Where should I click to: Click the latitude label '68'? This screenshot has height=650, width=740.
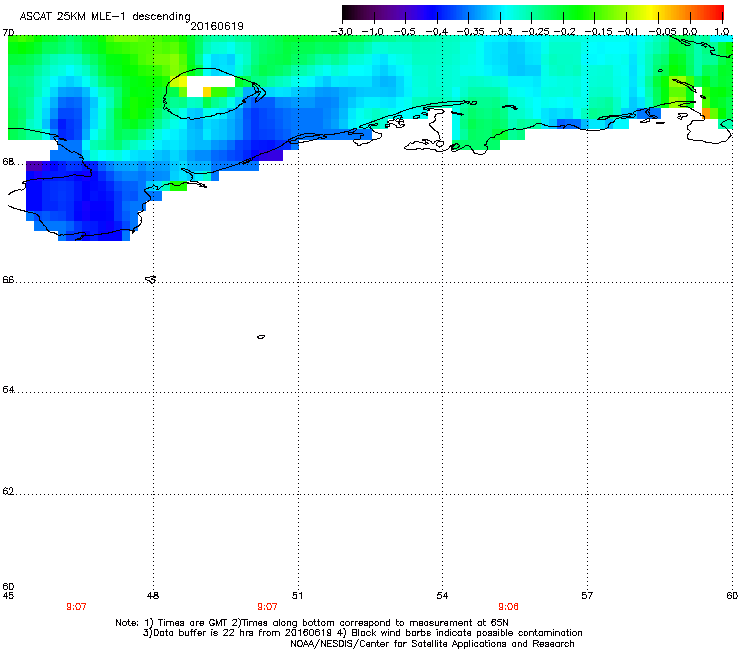coord(8,161)
